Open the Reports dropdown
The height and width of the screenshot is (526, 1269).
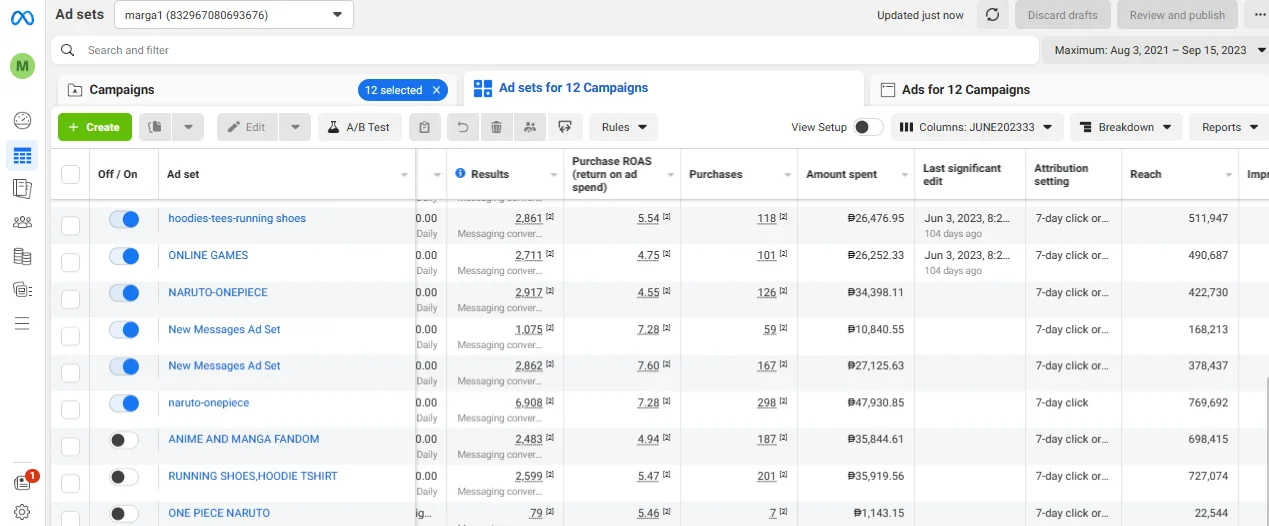(x=1229, y=127)
